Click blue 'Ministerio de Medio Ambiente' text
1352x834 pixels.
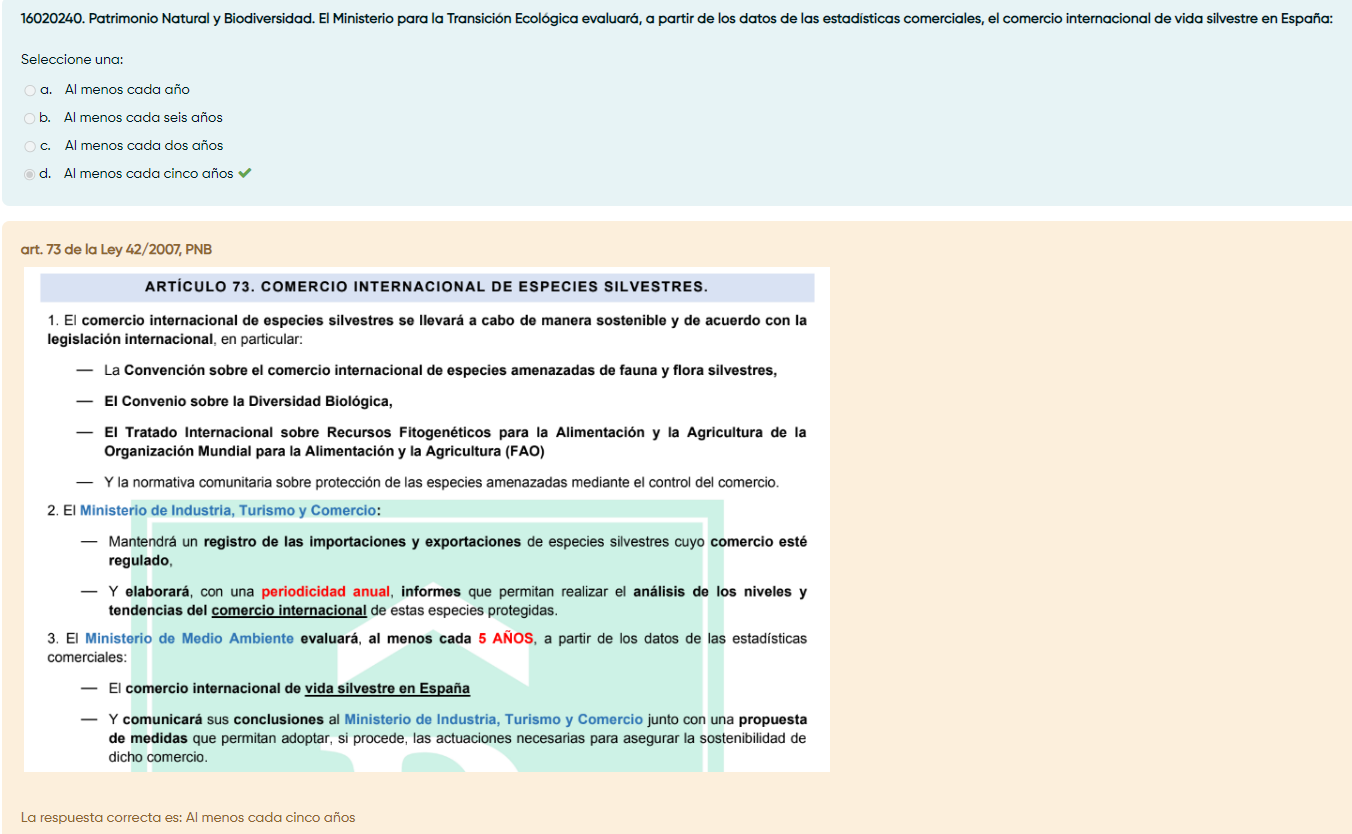coord(189,639)
